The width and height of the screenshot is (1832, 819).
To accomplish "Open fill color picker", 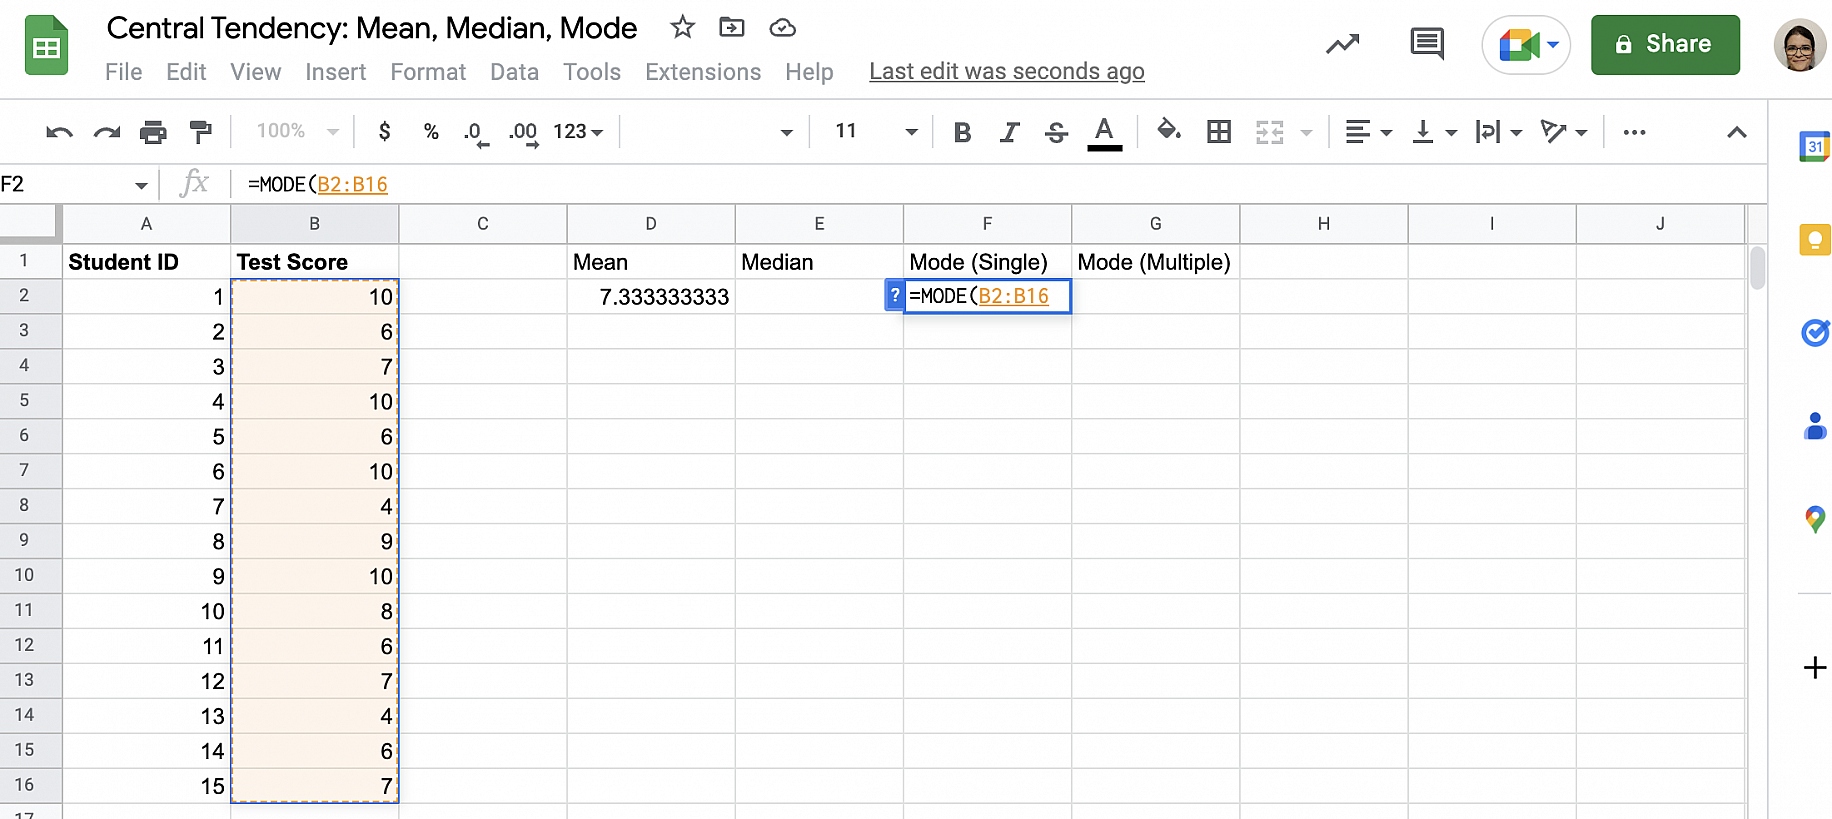I will point(1168,131).
